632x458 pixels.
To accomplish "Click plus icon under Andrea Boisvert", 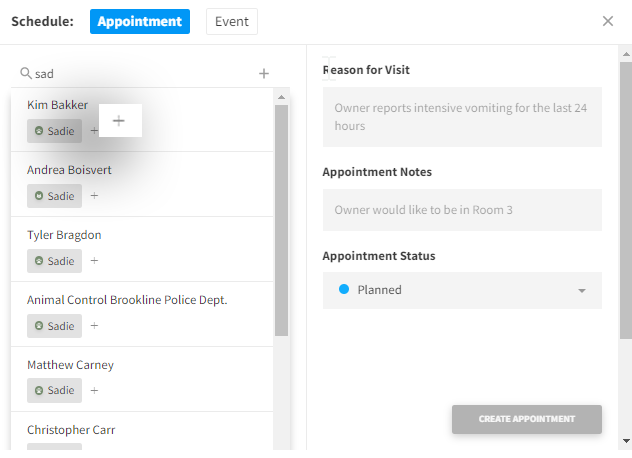I will coord(95,196).
